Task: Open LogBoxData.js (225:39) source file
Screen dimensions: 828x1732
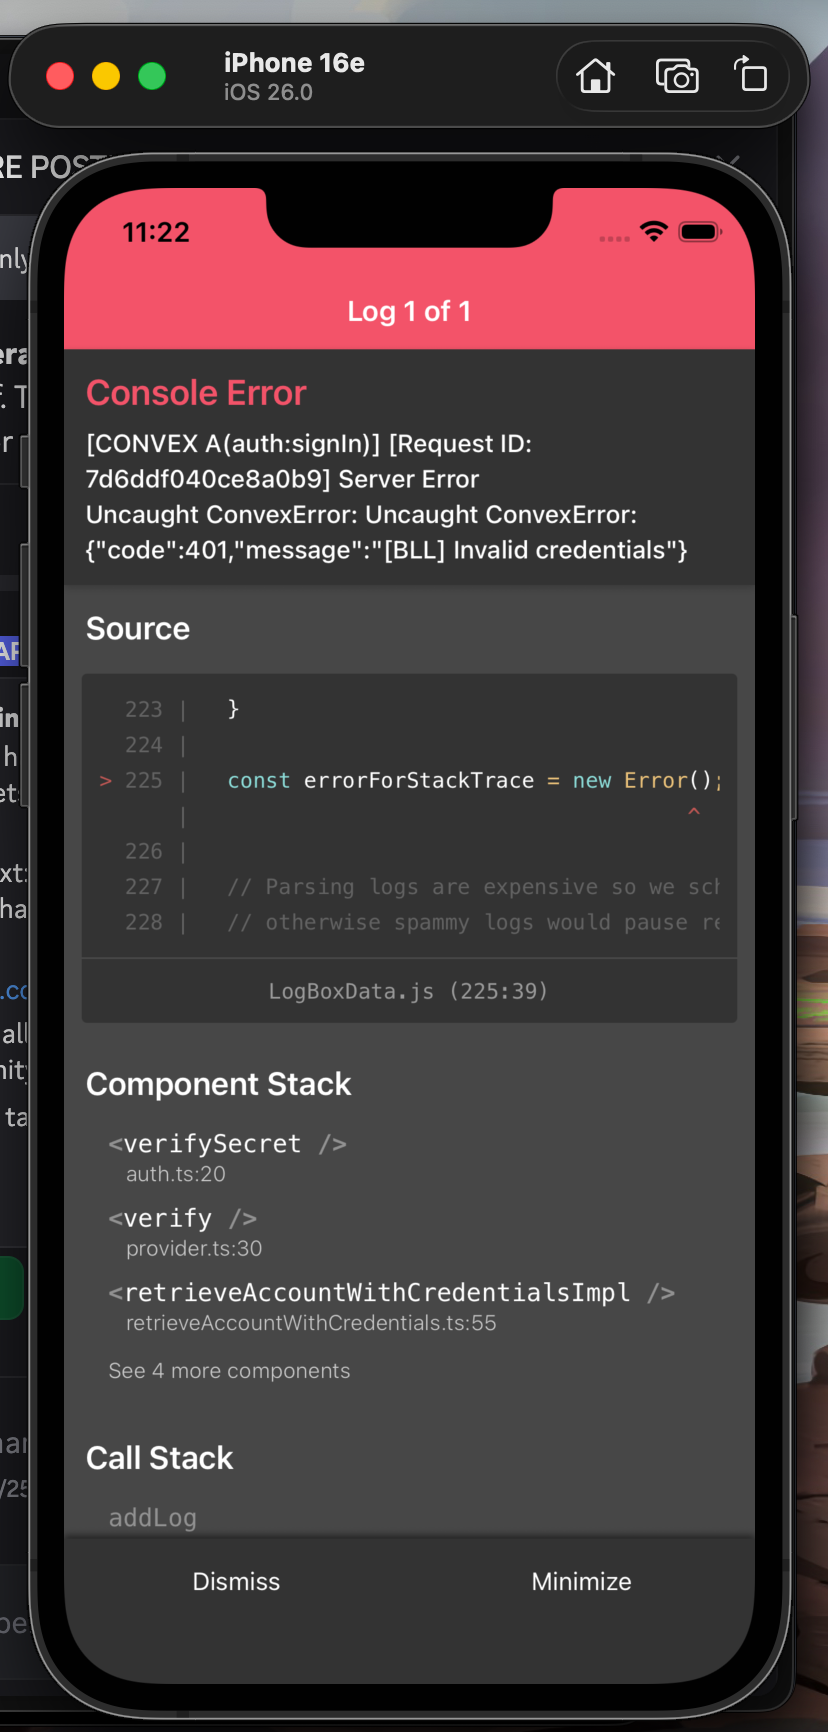Action: [x=408, y=991]
